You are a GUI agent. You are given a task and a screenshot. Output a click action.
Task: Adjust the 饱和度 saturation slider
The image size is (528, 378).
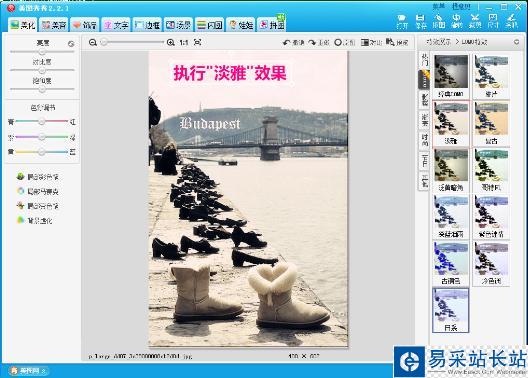pos(42,89)
